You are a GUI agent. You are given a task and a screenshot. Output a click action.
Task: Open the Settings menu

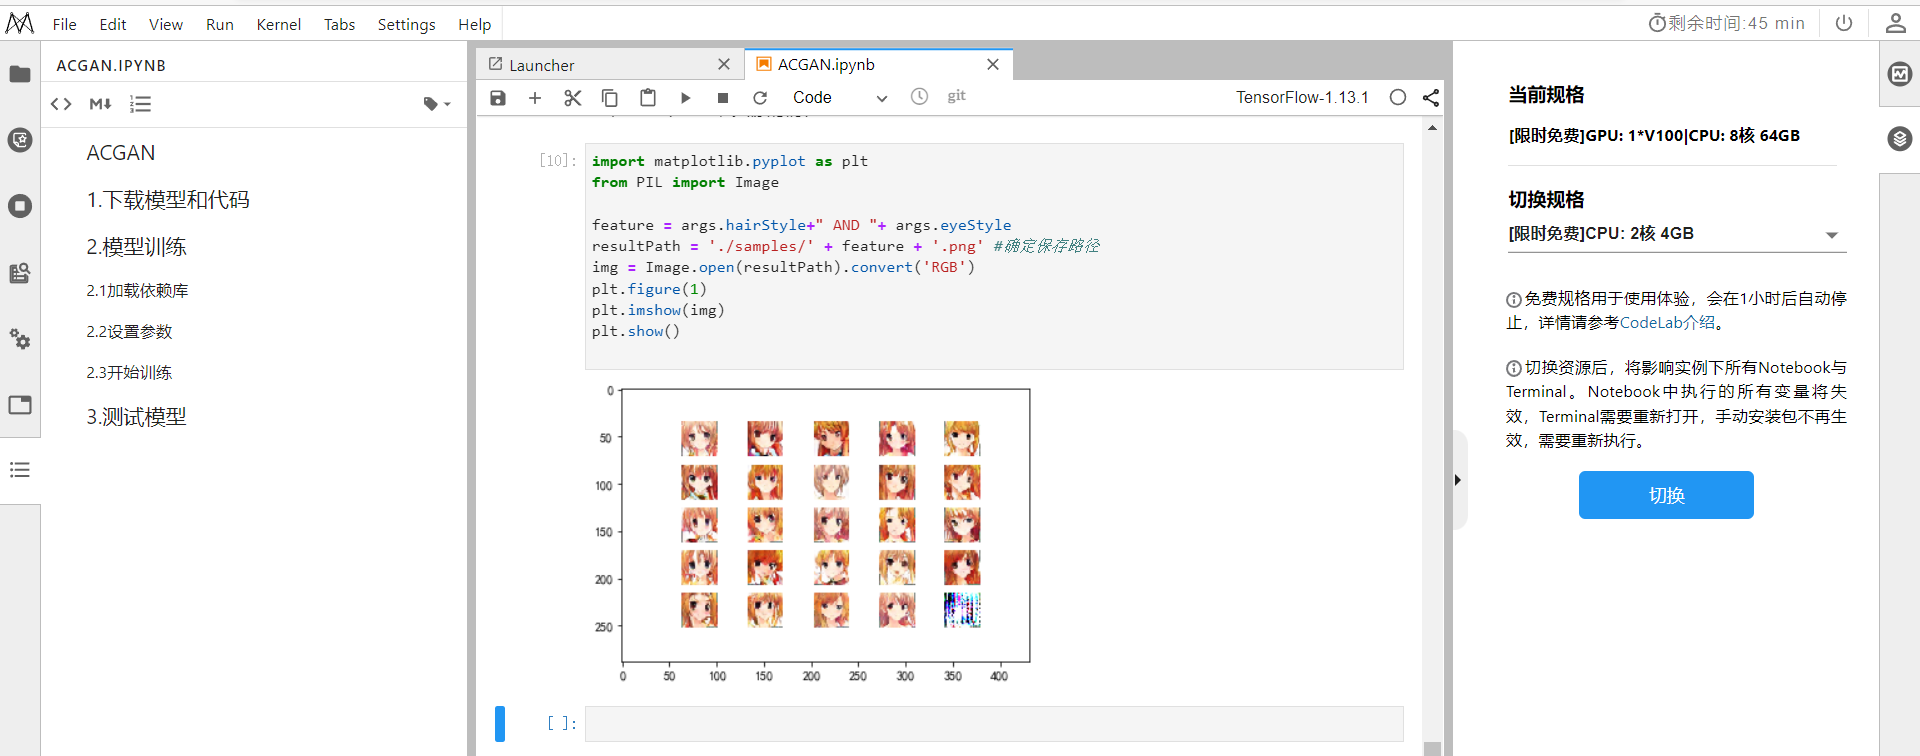click(x=407, y=24)
